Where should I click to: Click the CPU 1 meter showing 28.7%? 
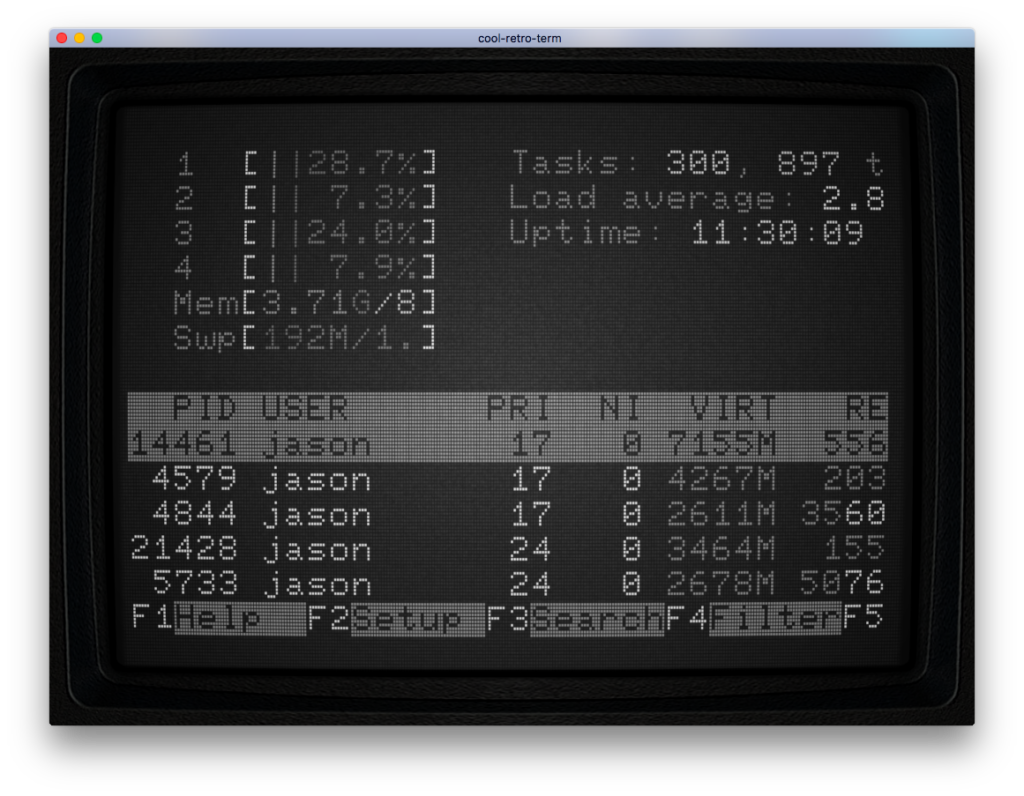pyautogui.click(x=306, y=163)
